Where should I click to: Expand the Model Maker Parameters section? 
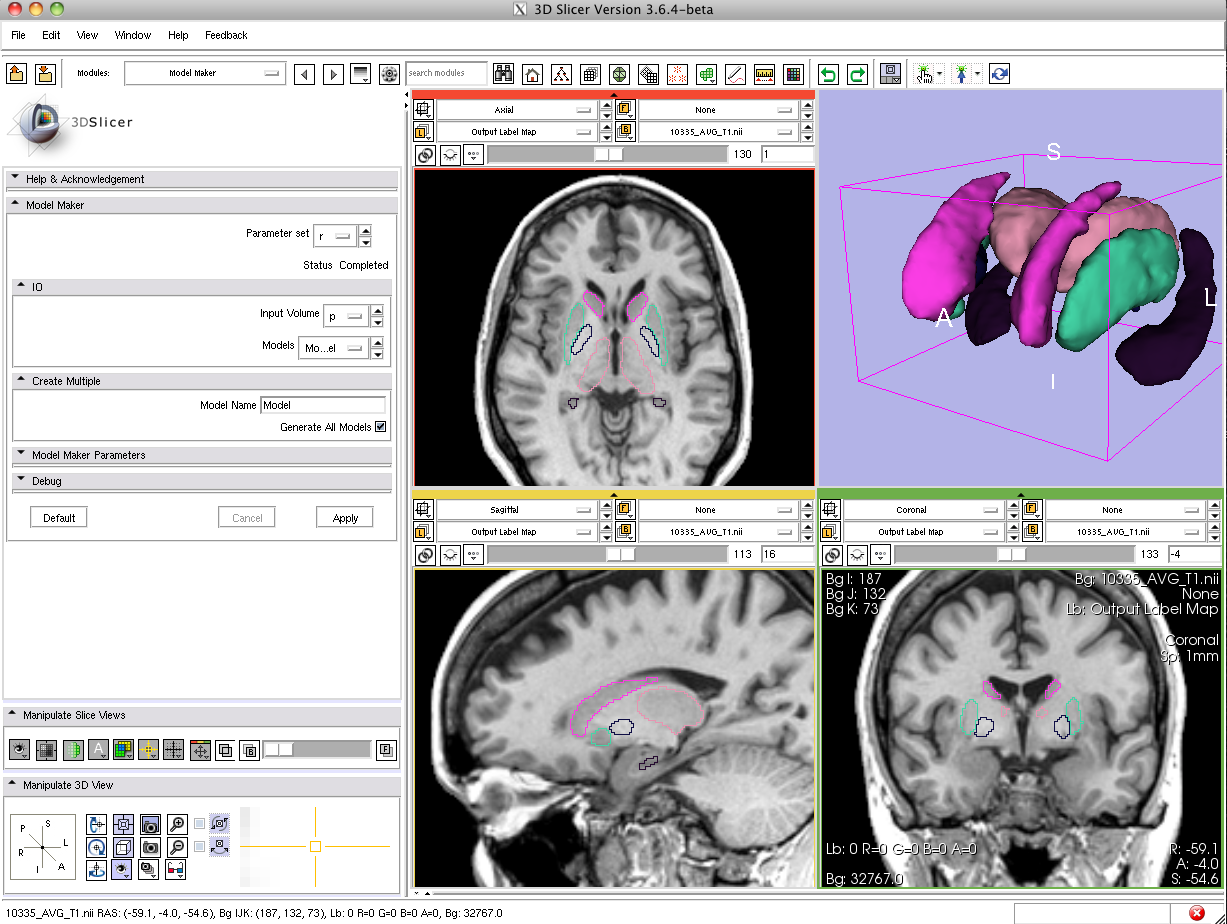[x=202, y=455]
